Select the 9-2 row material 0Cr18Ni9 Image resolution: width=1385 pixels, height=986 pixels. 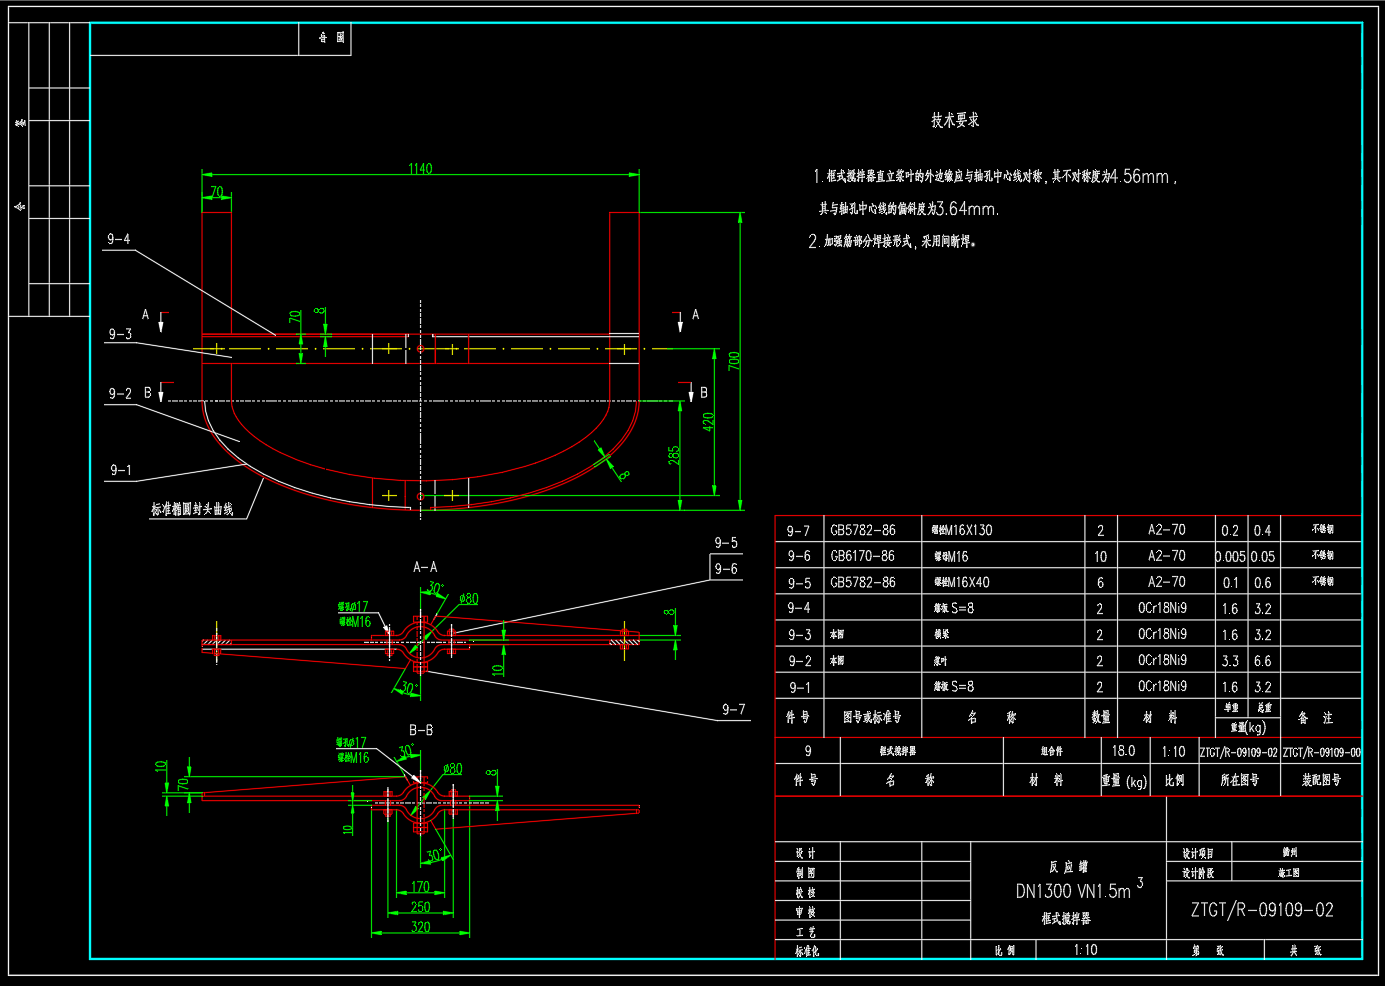pyautogui.click(x=1162, y=660)
